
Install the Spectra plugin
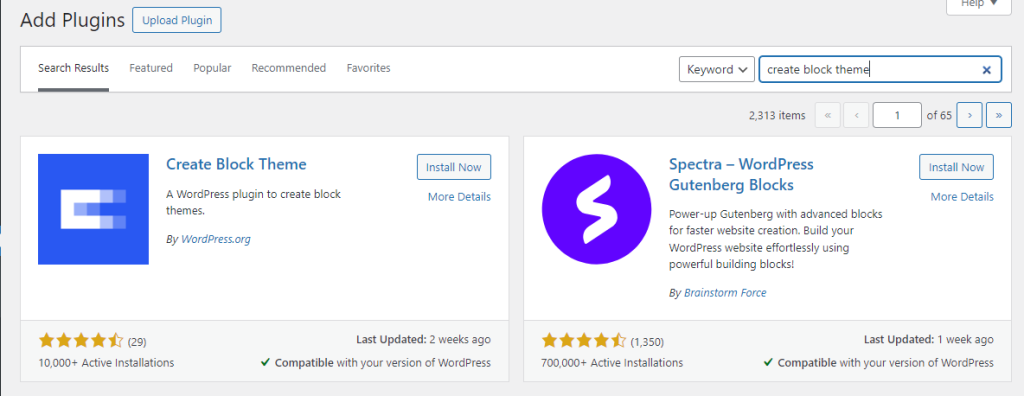[957, 167]
